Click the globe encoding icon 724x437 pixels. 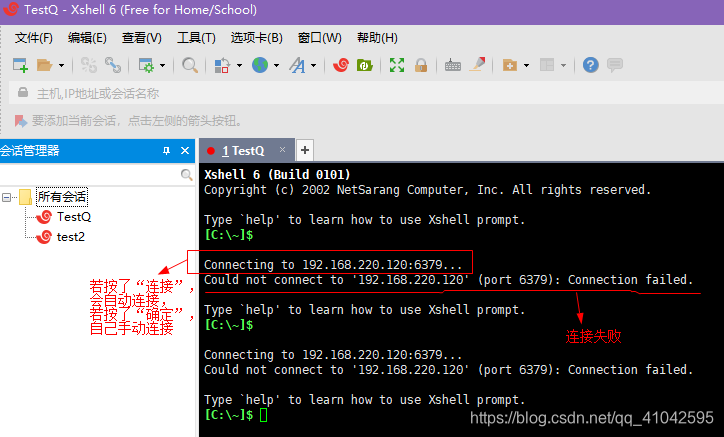tap(260, 65)
